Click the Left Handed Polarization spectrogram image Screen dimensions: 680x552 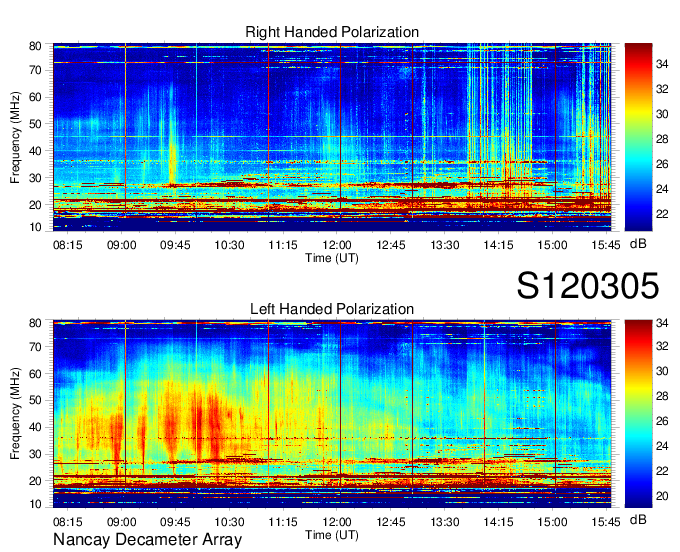click(332, 414)
